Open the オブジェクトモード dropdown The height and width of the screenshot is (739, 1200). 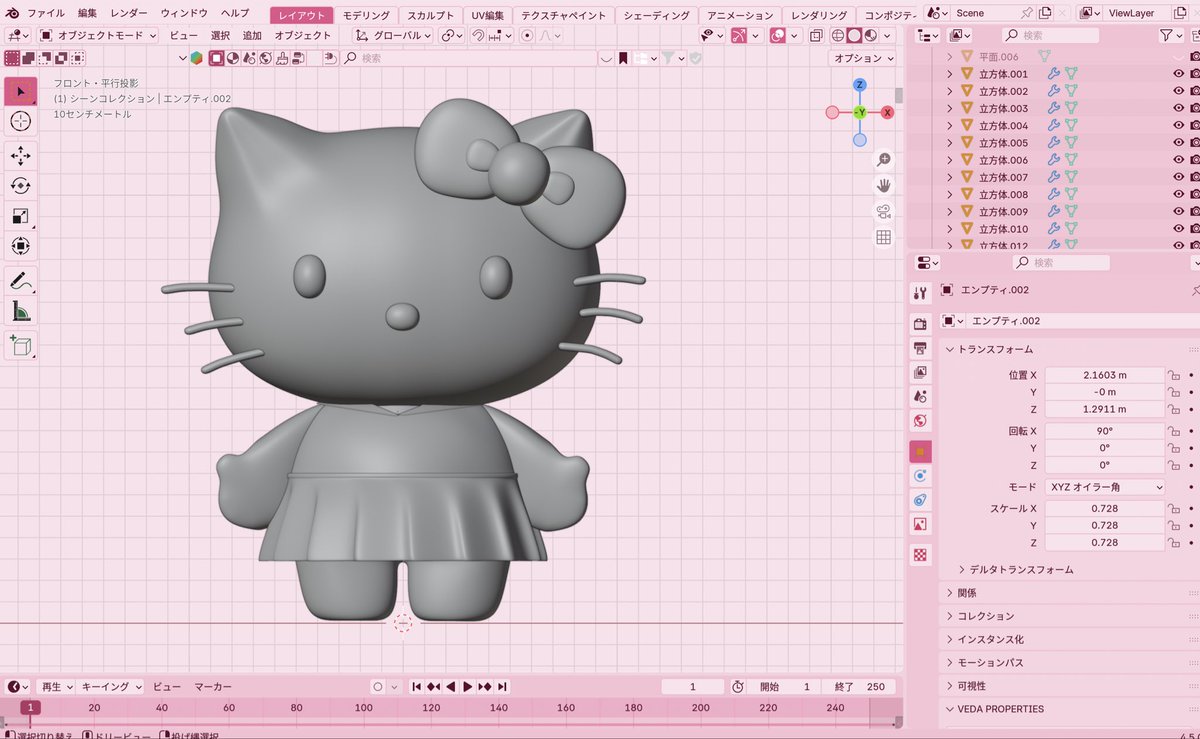(98, 35)
